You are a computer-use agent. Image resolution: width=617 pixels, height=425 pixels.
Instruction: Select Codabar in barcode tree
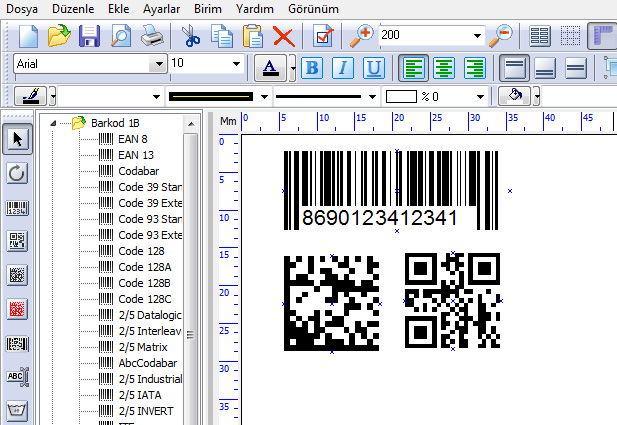tap(139, 171)
